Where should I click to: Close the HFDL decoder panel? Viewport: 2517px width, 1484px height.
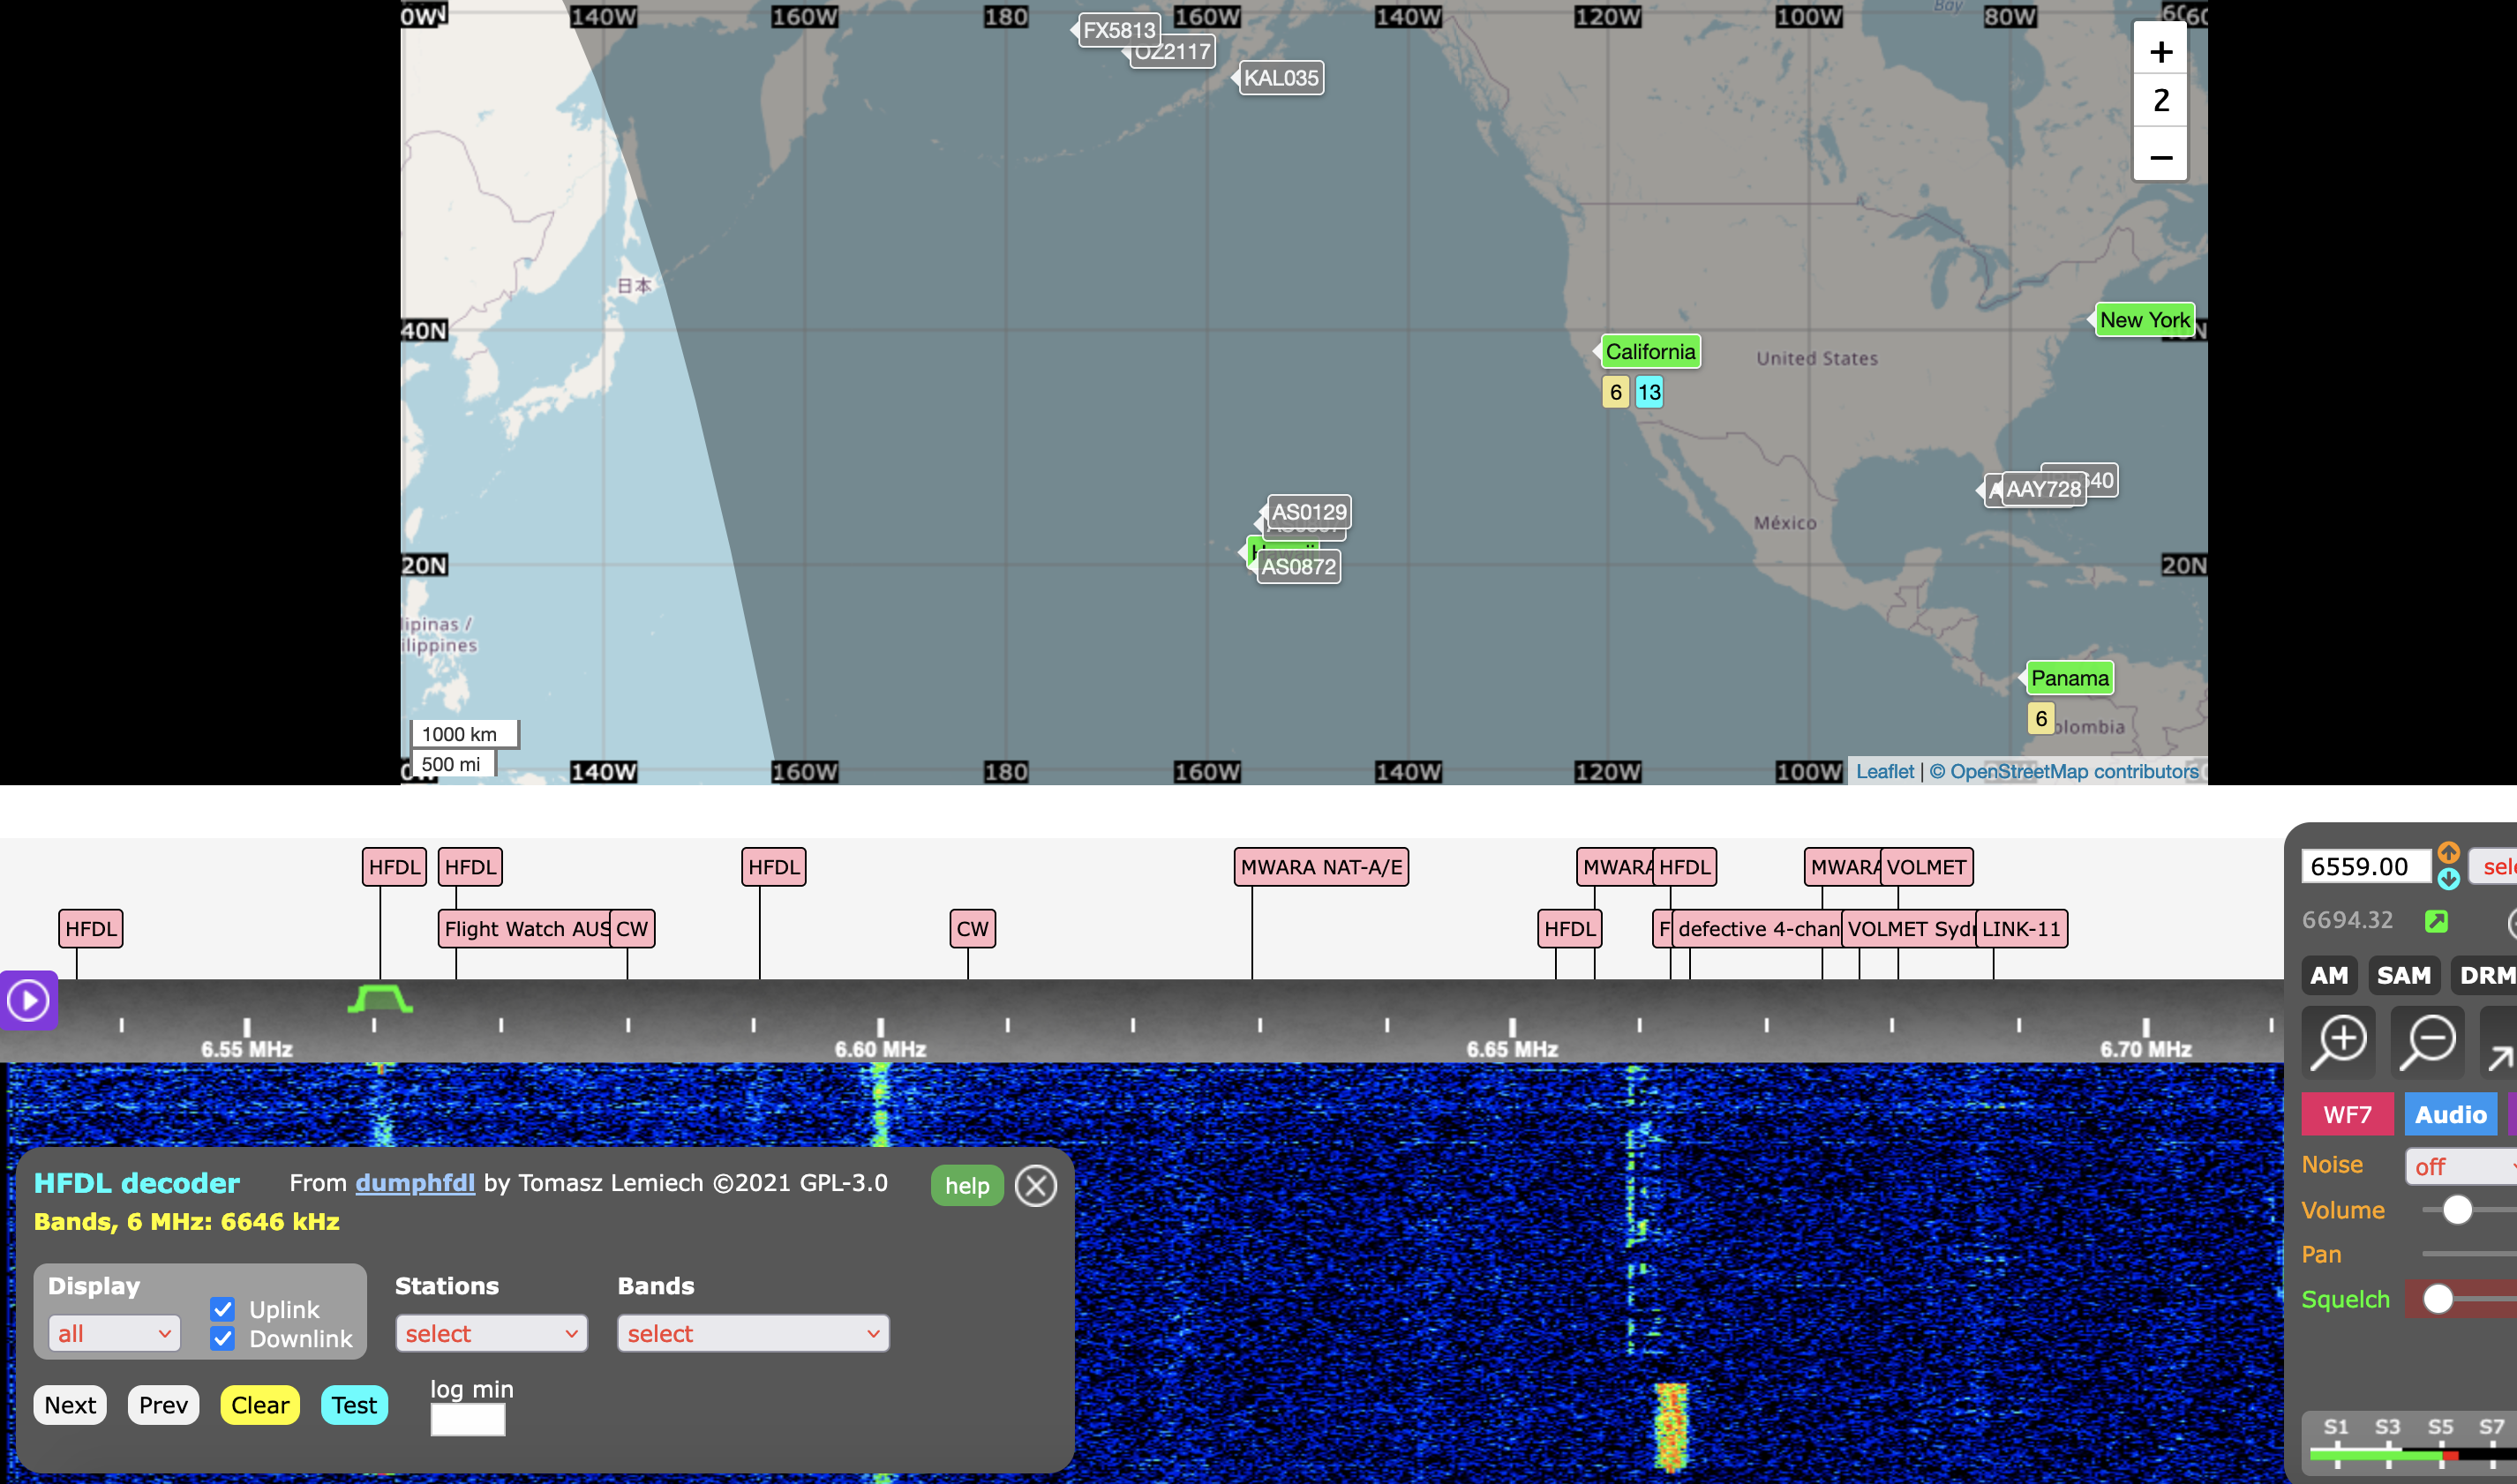click(1035, 1186)
